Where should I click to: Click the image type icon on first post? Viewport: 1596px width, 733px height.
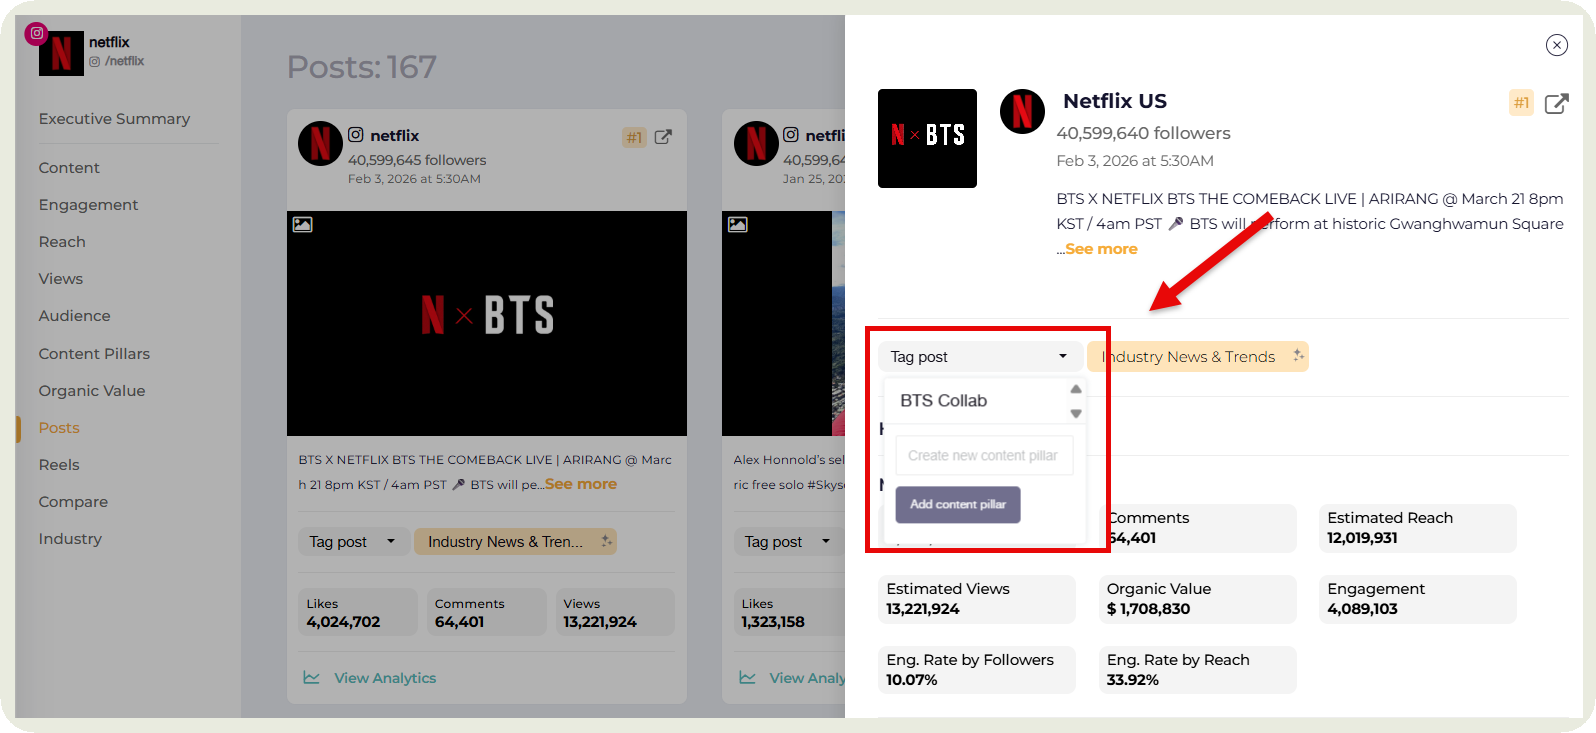[302, 224]
